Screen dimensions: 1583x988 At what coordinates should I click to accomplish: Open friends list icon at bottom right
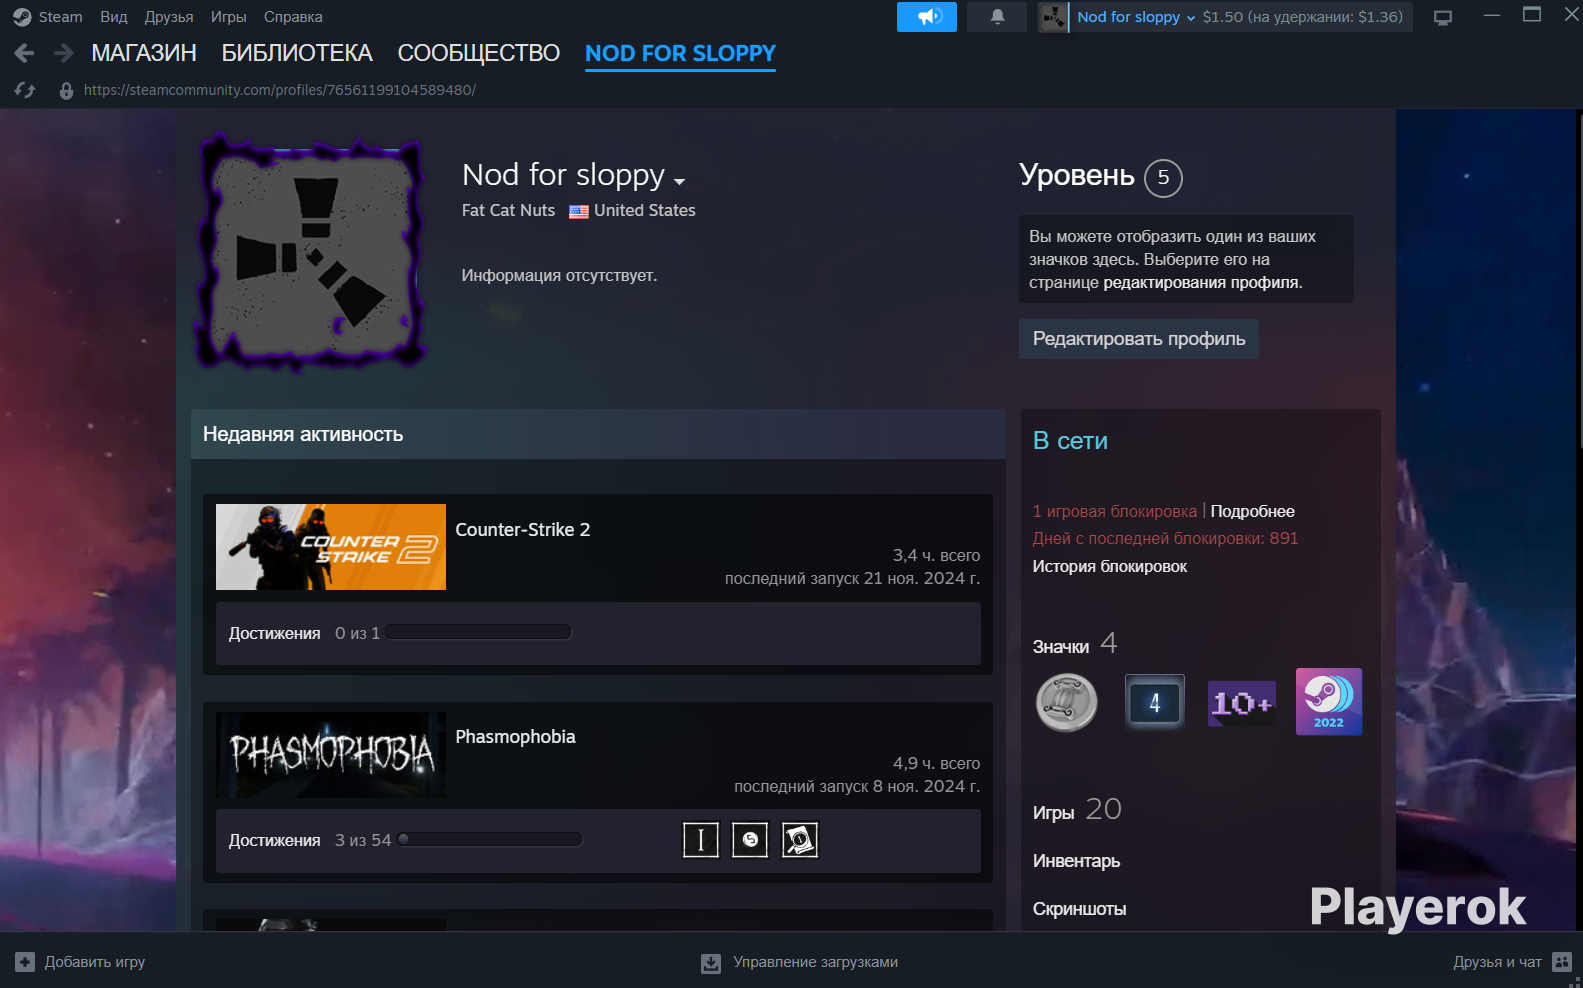click(1562, 962)
